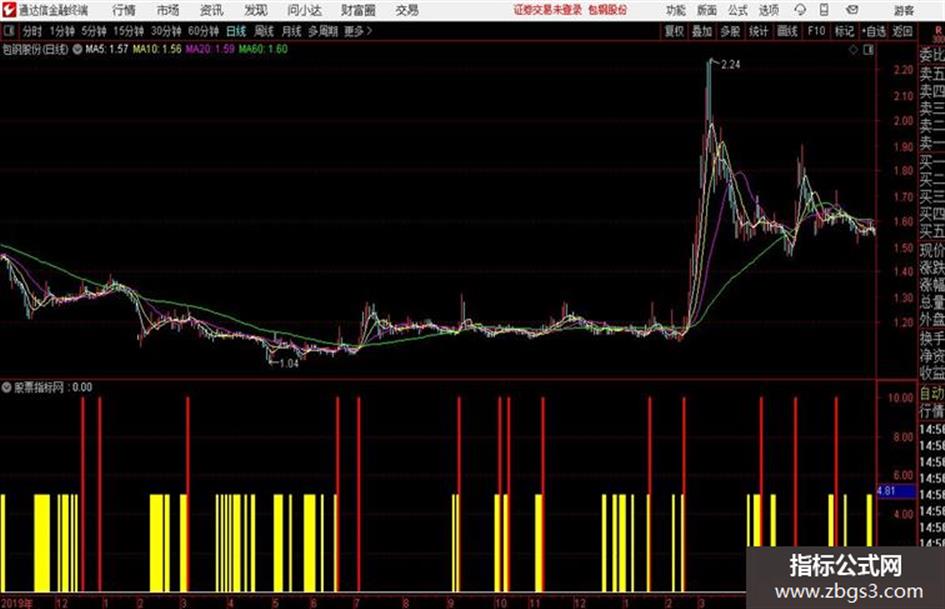The height and width of the screenshot is (609, 945).
Task: Open the 公式 menu
Action: click(x=738, y=10)
